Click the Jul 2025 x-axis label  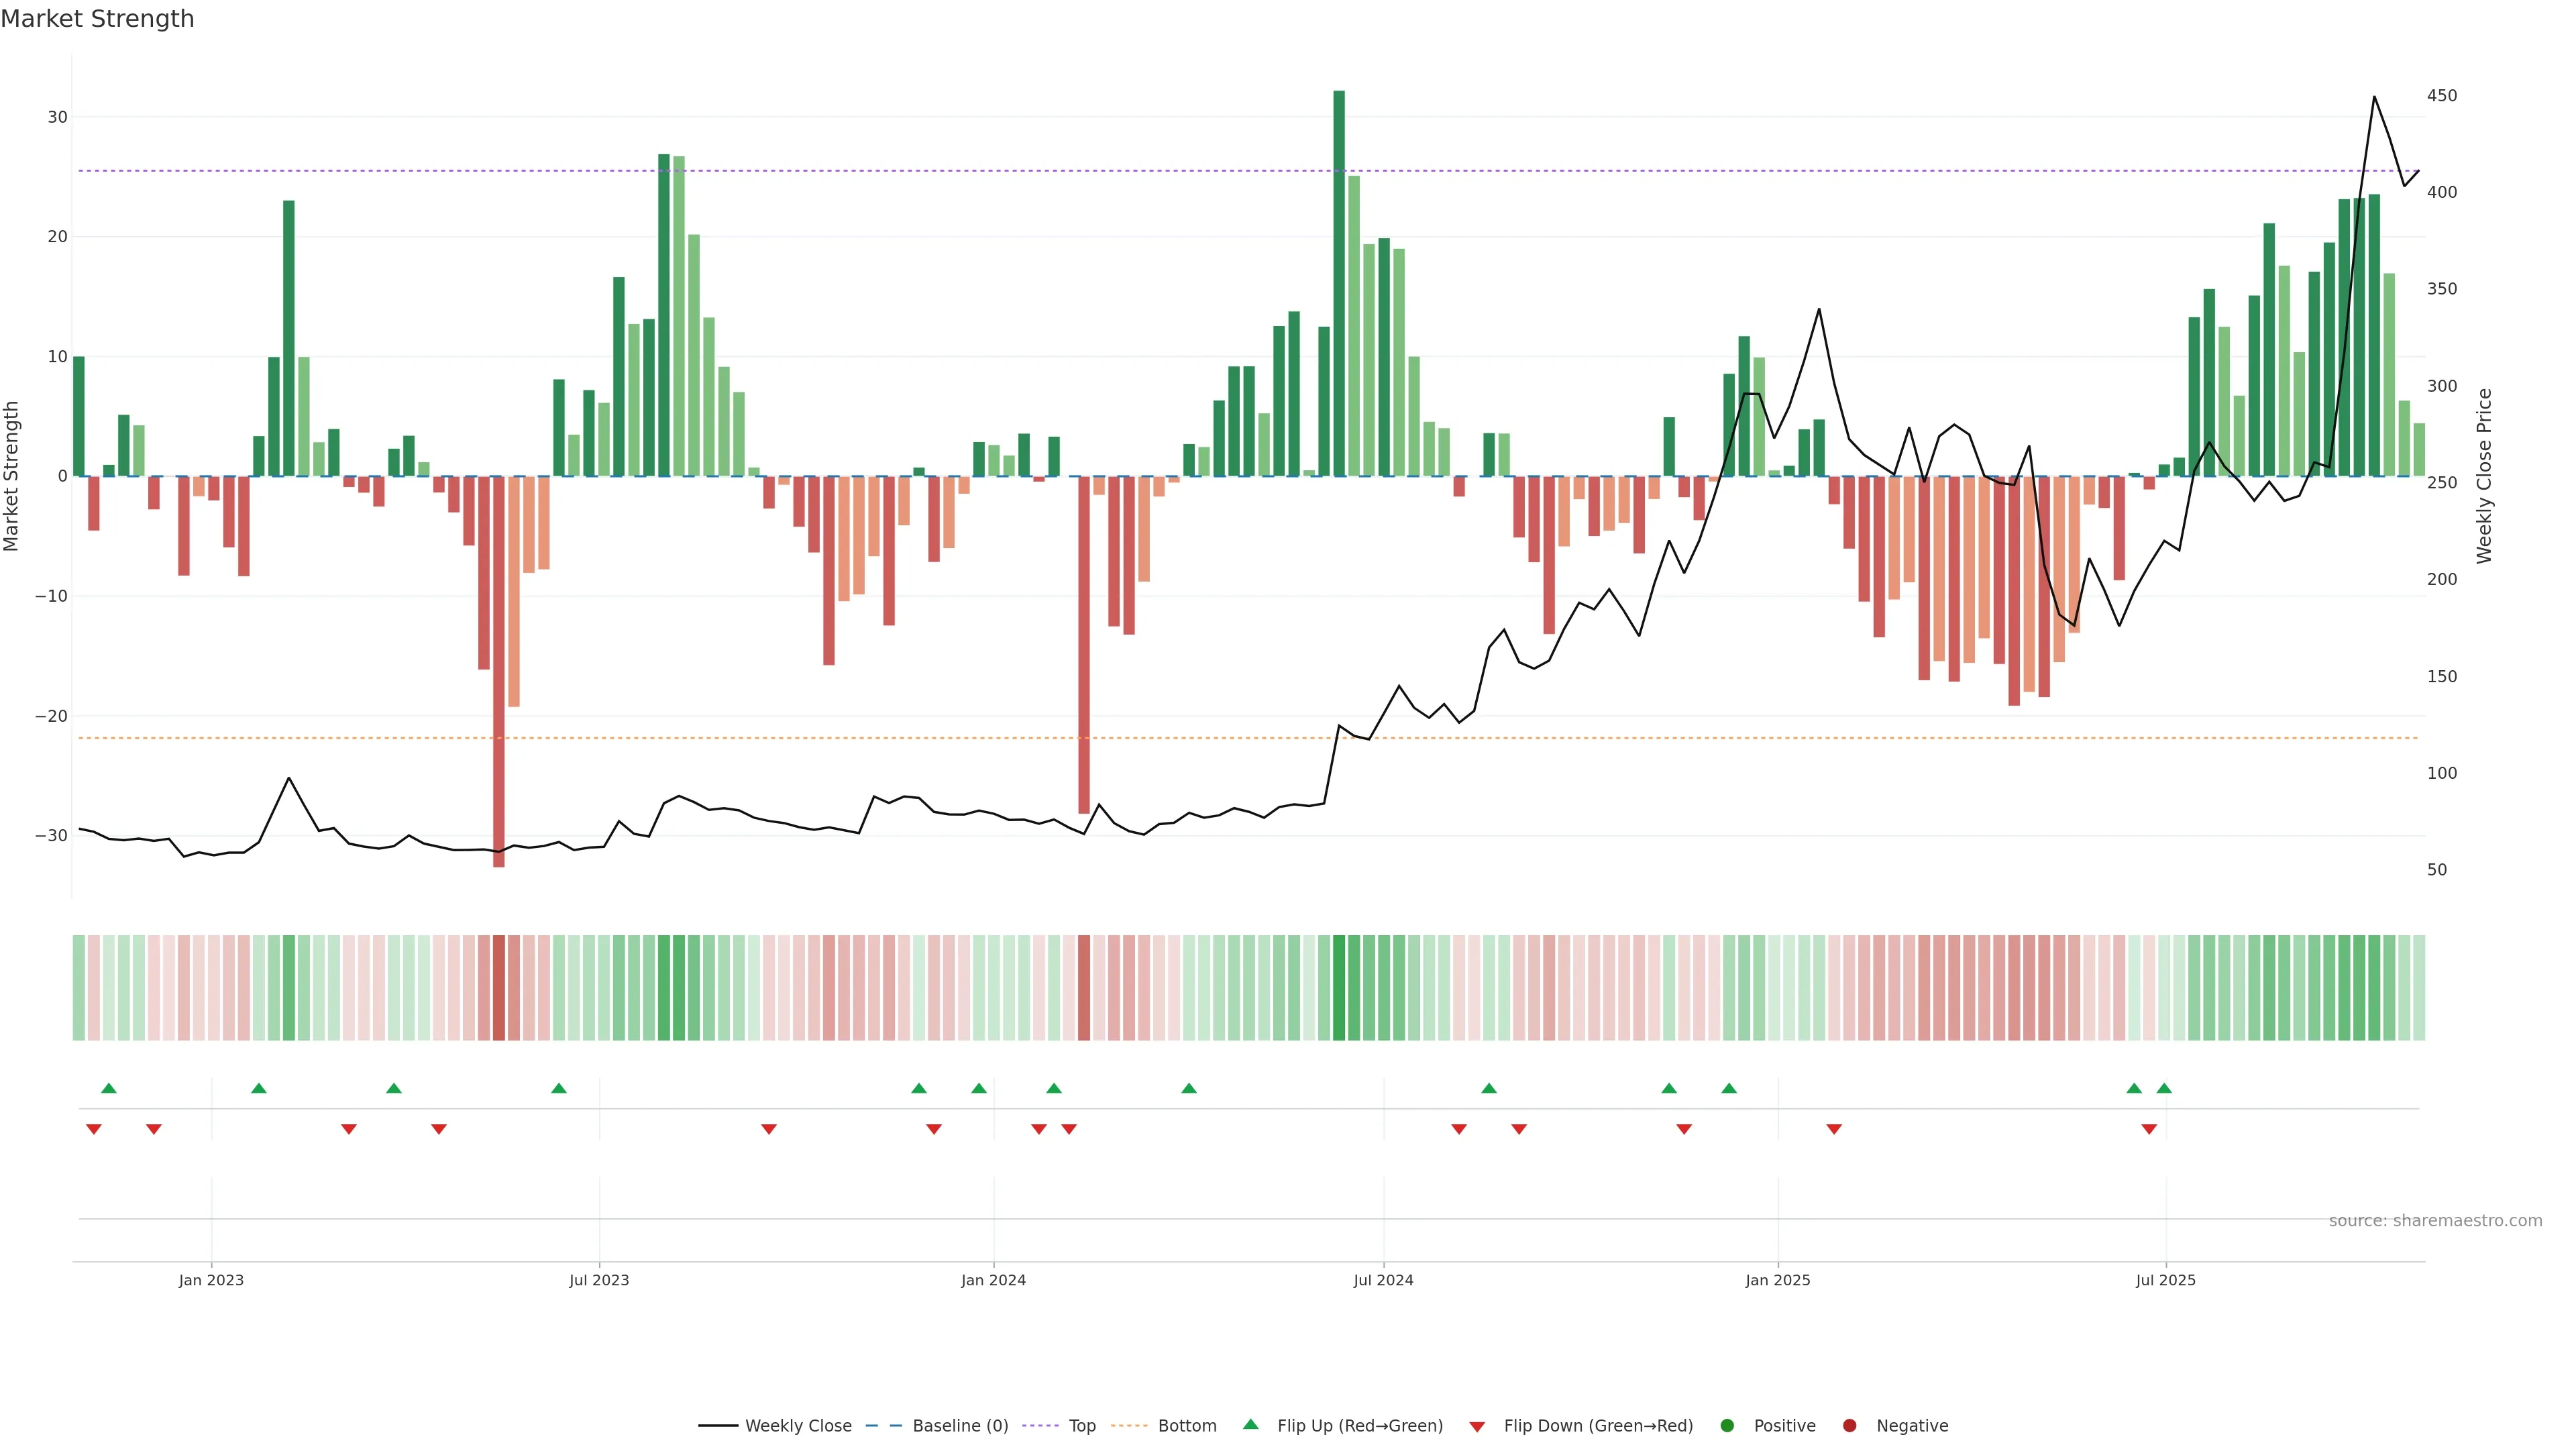click(2165, 1280)
